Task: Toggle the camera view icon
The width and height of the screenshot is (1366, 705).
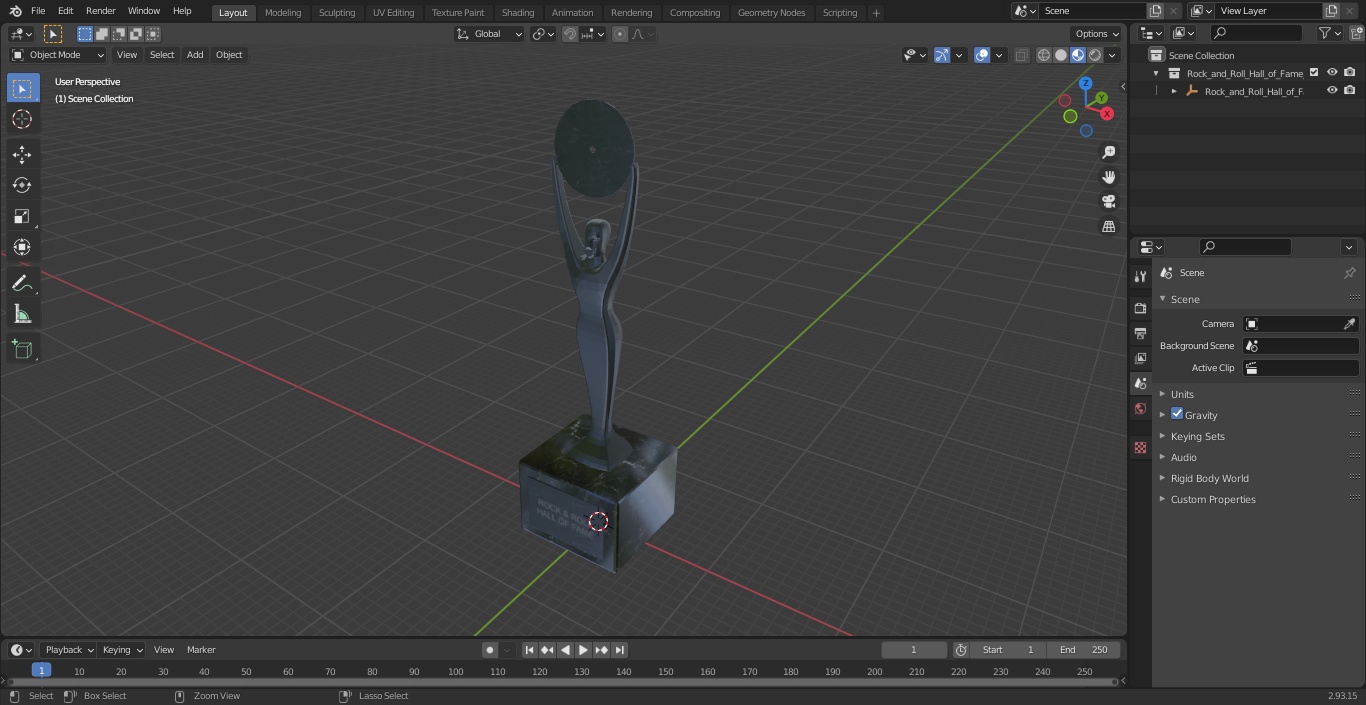Action: [1109, 201]
